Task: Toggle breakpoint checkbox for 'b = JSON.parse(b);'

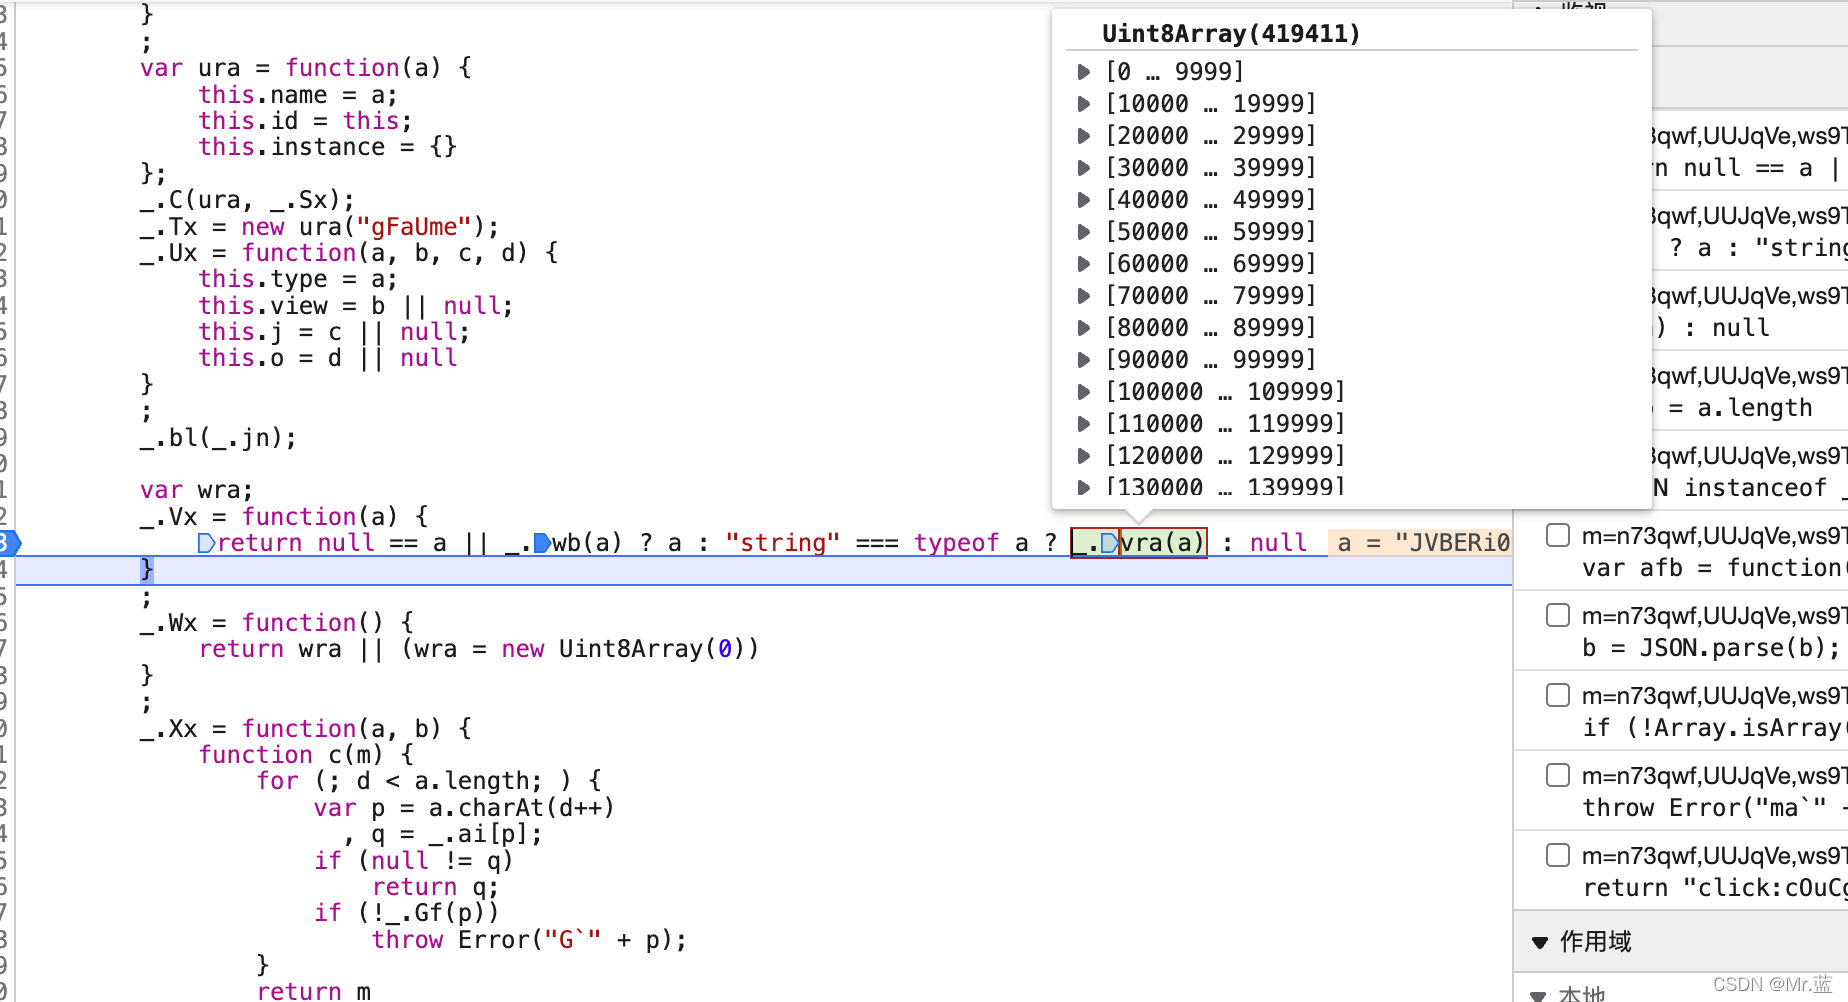Action: (1558, 615)
